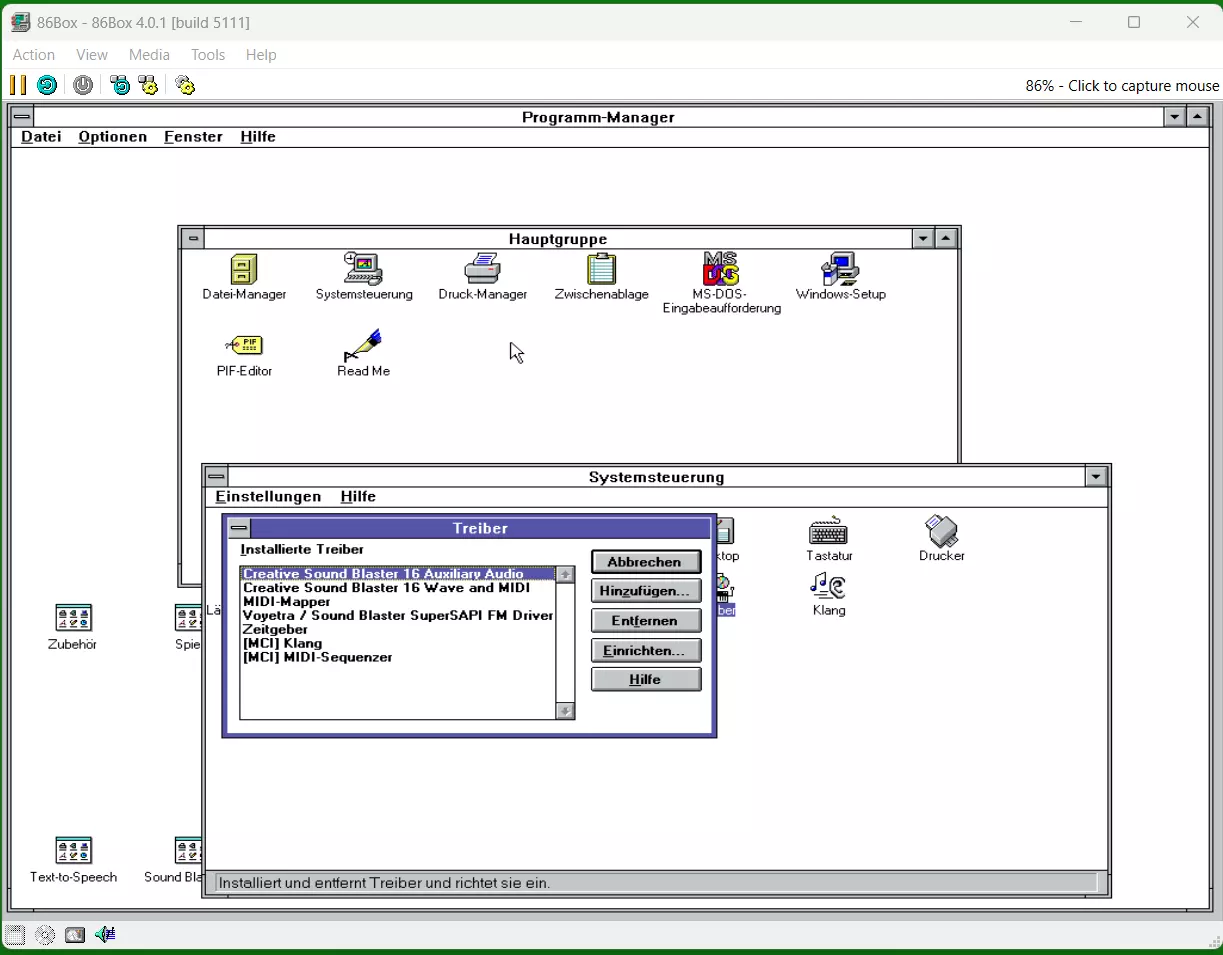
Task: Open the Hauptgruppe window control menu box
Action: pyautogui.click(x=193, y=239)
